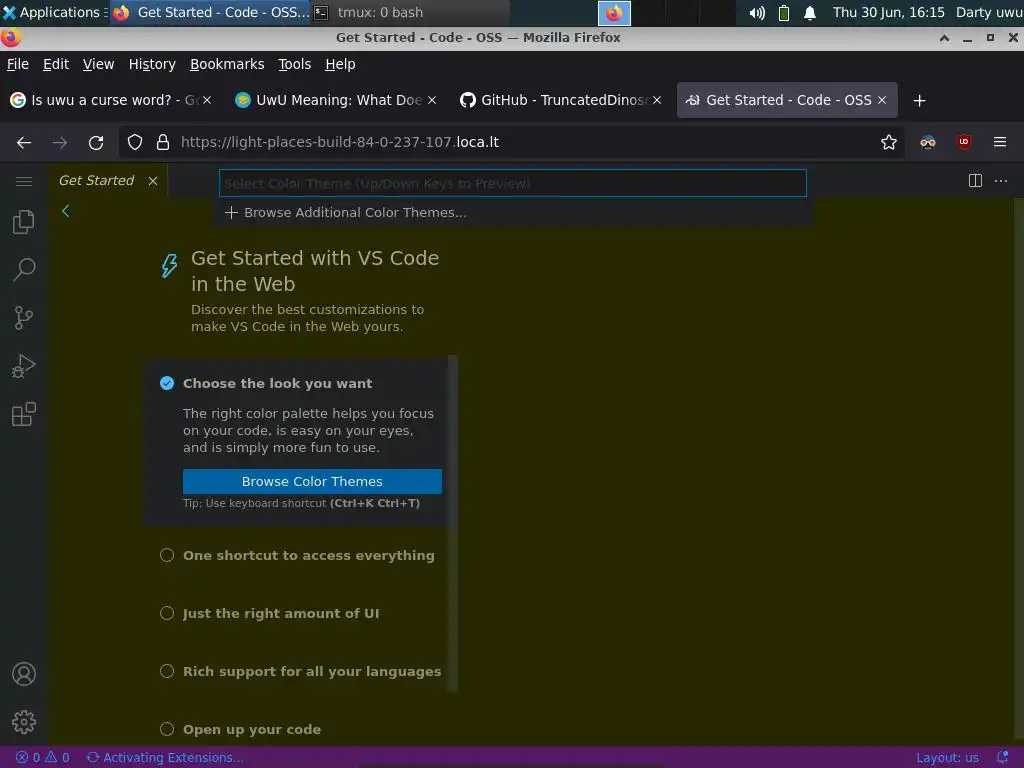This screenshot has height=768, width=1024.
Task: Close the Get Started - Code - OSS browser tab
Action: click(x=882, y=101)
